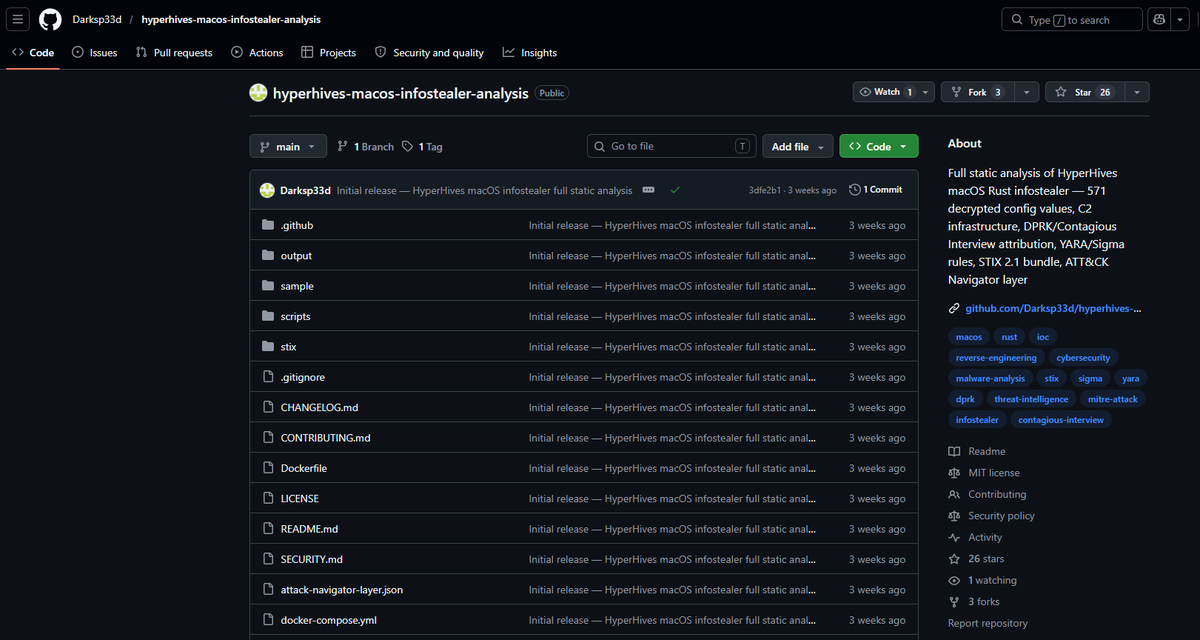This screenshot has width=1200, height=640.
Task: Switch to the Actions tab
Action: pyautogui.click(x=257, y=52)
